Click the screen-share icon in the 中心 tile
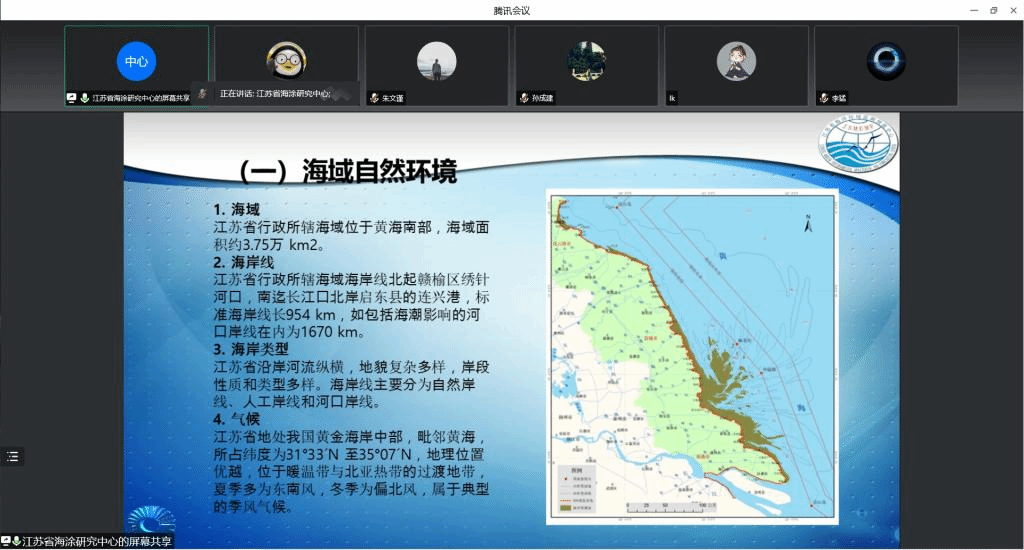Image resolution: width=1024 pixels, height=550 pixels. point(72,98)
